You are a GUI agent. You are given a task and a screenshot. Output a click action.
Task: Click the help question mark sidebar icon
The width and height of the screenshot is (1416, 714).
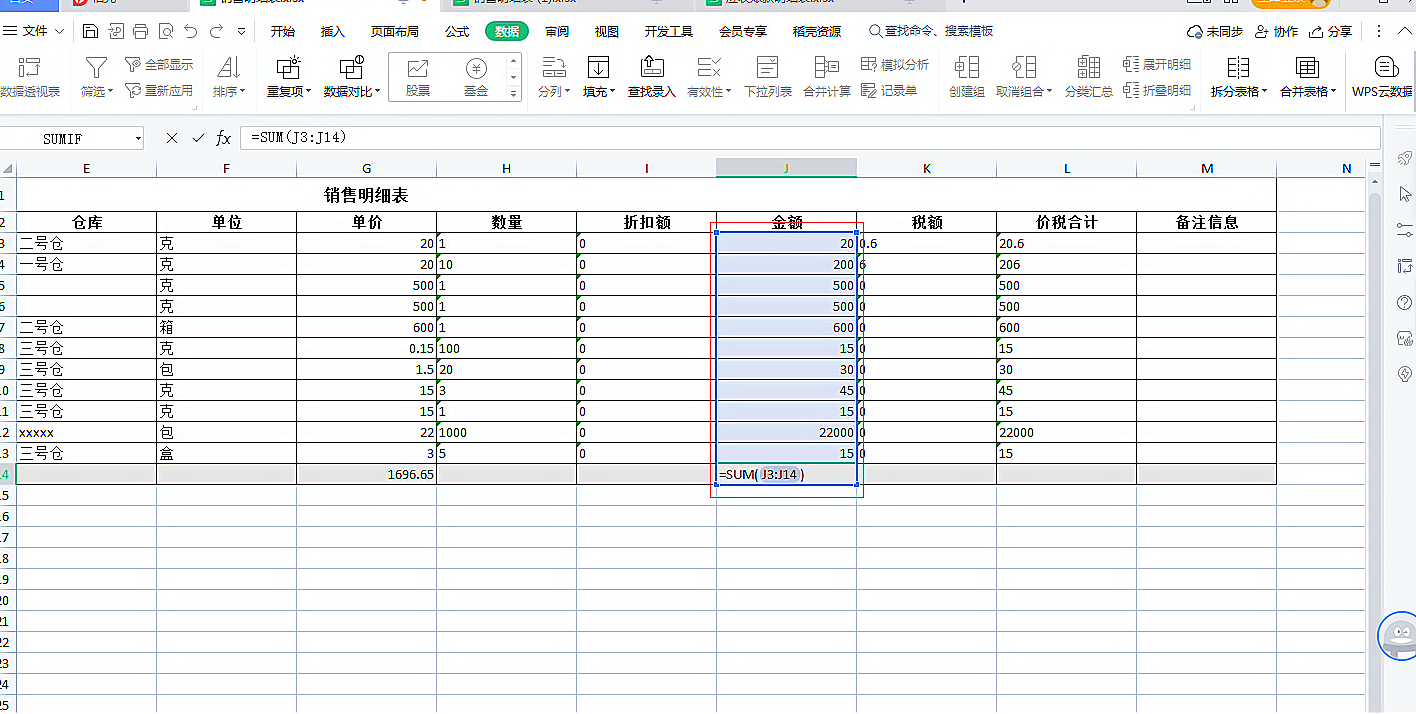point(1404,303)
